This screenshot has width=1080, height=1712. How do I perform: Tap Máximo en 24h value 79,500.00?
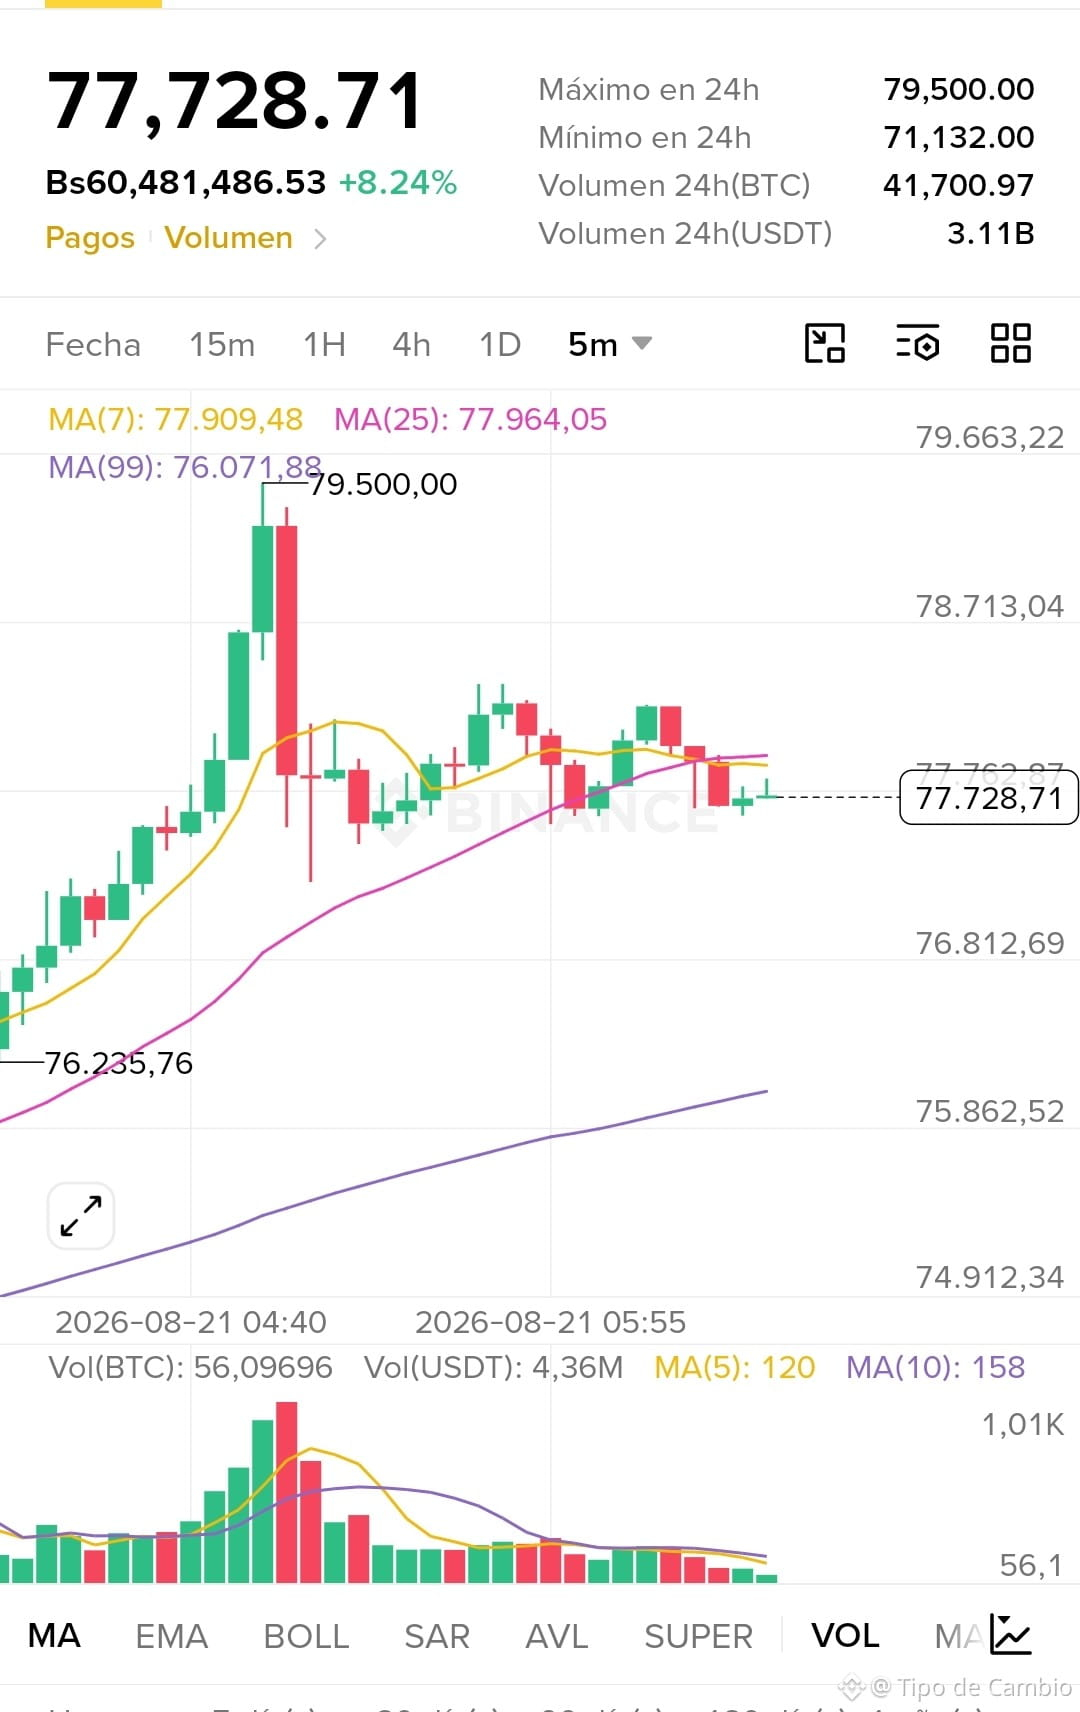tap(959, 90)
